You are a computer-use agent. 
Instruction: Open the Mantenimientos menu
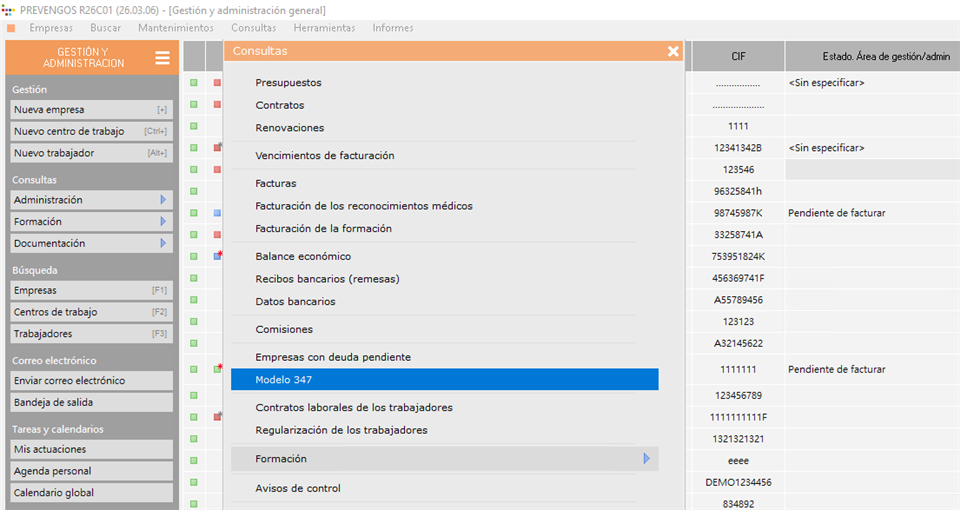pyautogui.click(x=175, y=28)
